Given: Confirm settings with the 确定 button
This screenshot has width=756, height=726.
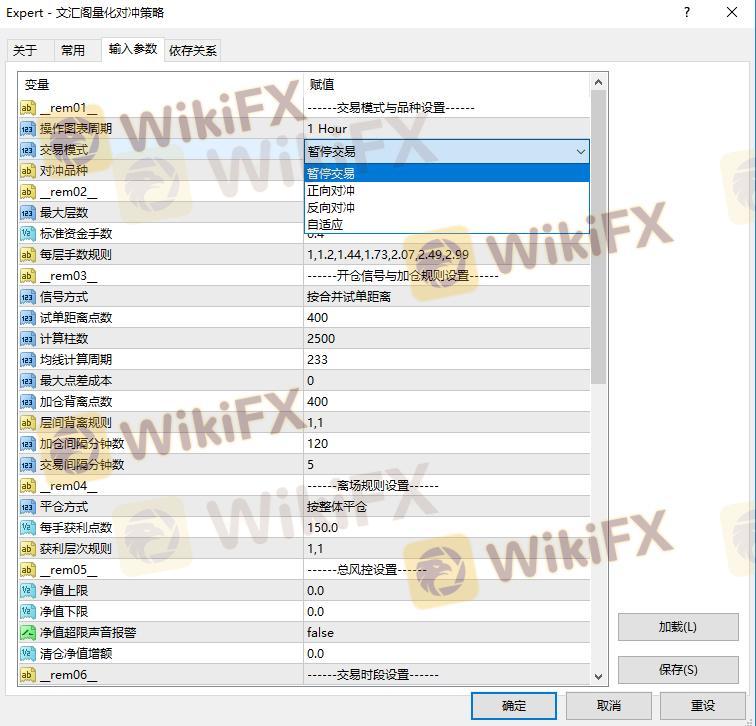Looking at the screenshot, I should (514, 705).
